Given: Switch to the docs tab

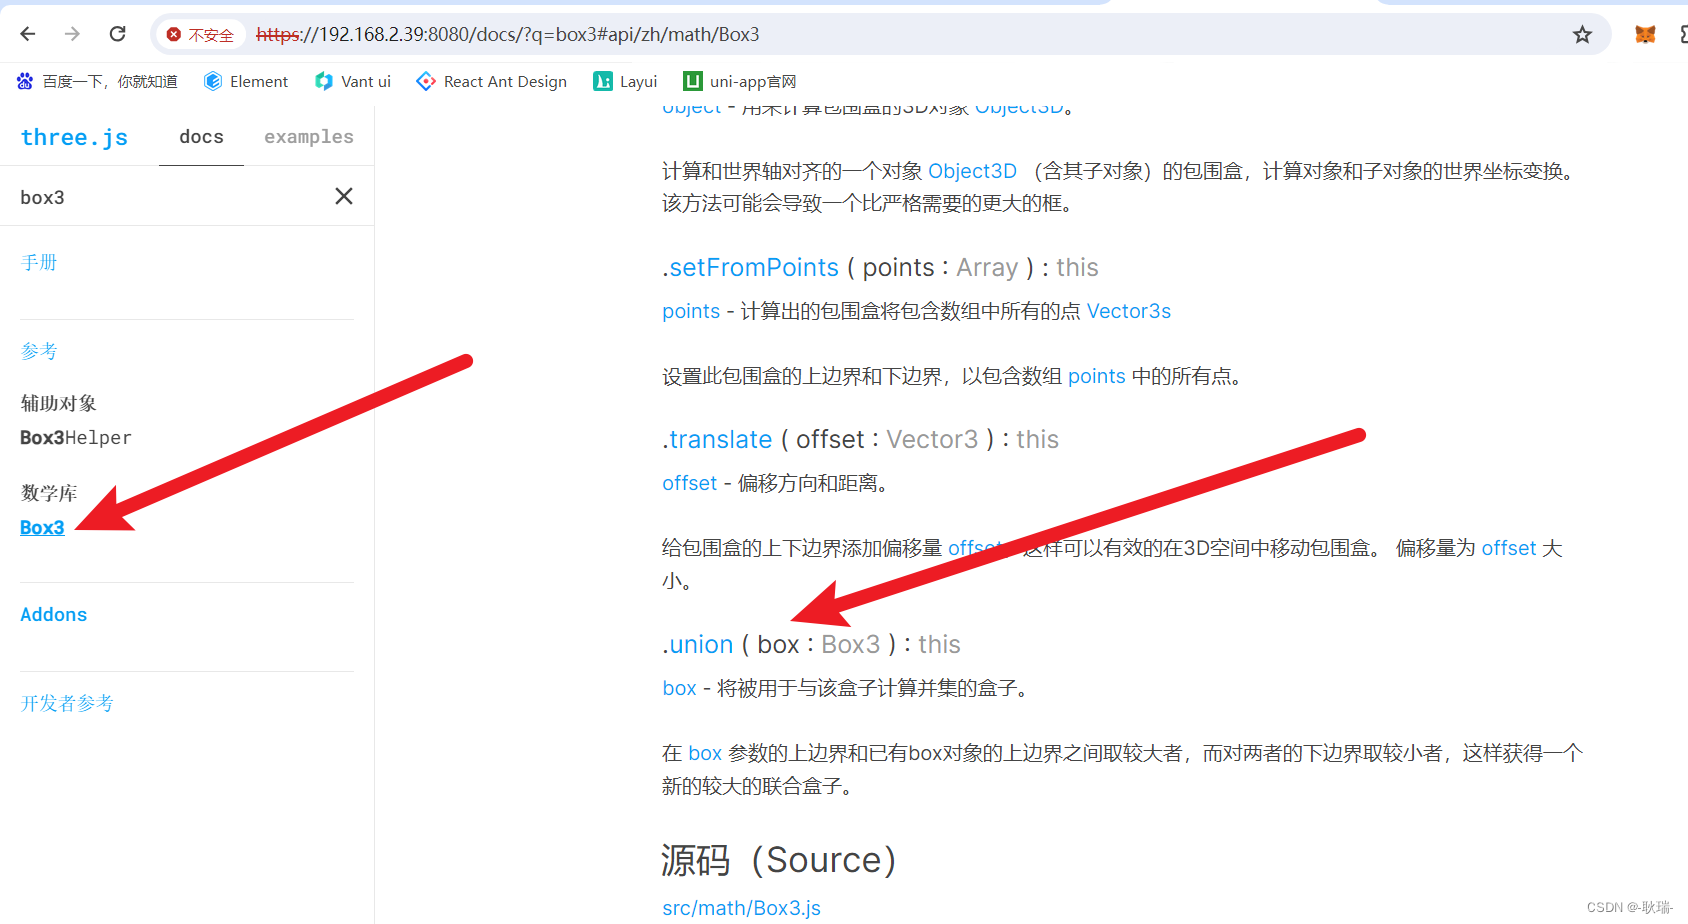Looking at the screenshot, I should tap(201, 137).
